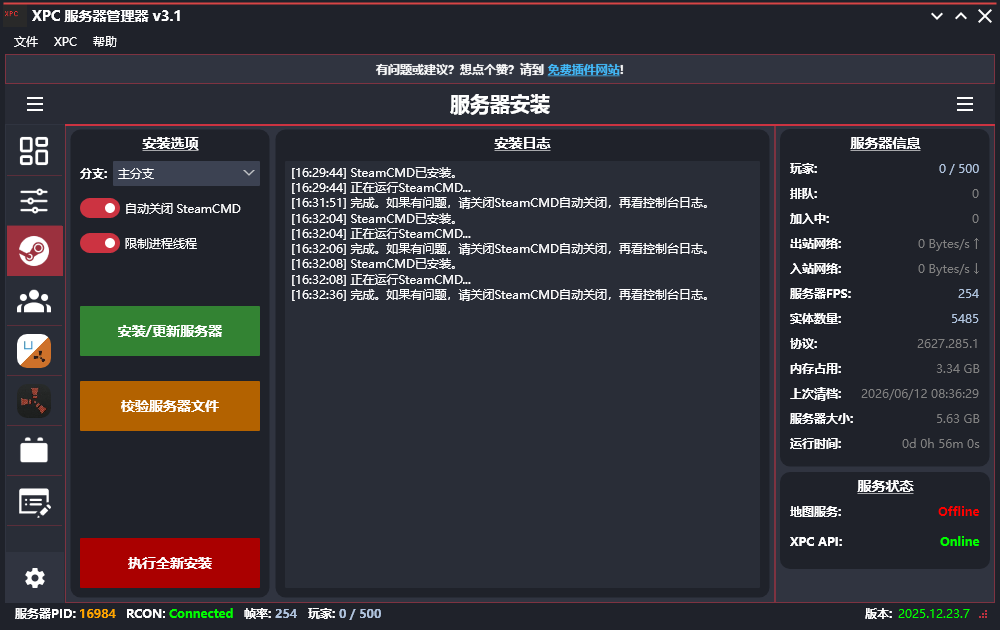Click the 安装日志 heading
This screenshot has width=1000, height=630.
[522, 143]
